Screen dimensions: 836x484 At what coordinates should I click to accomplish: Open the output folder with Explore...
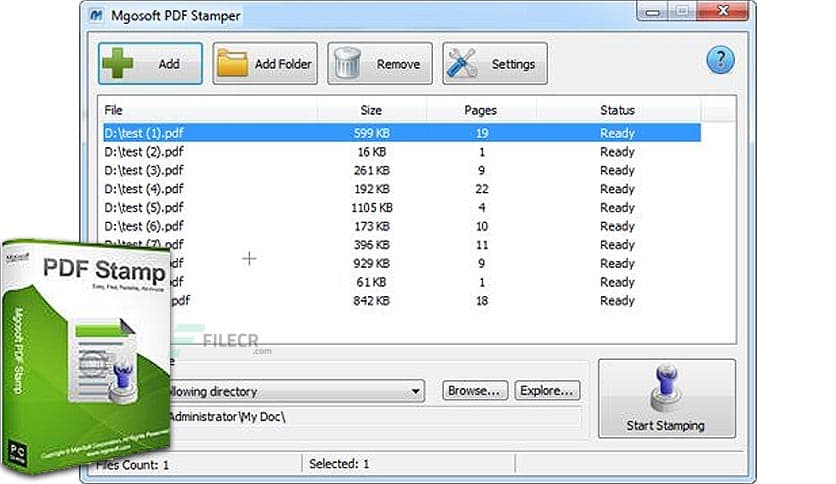point(547,391)
